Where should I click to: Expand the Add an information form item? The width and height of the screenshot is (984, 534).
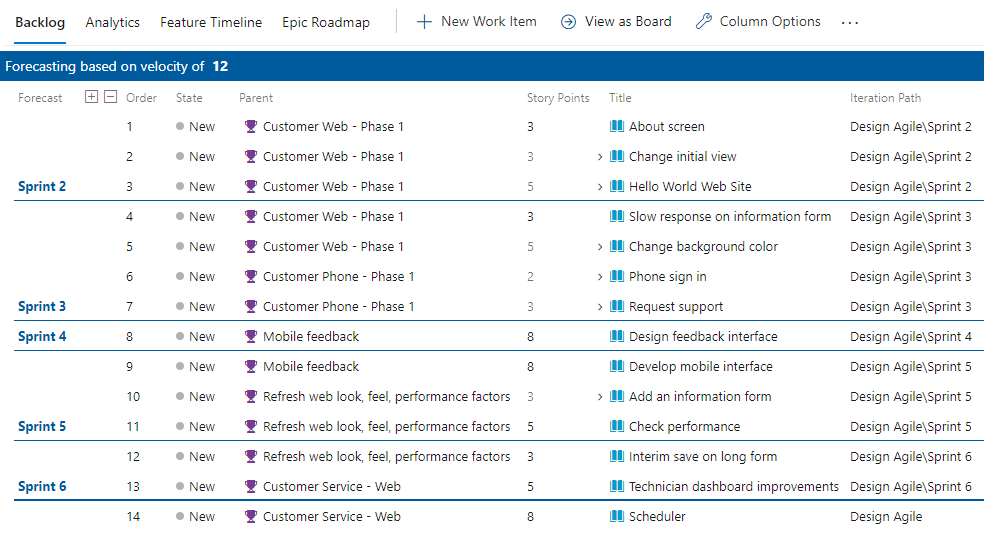click(600, 397)
